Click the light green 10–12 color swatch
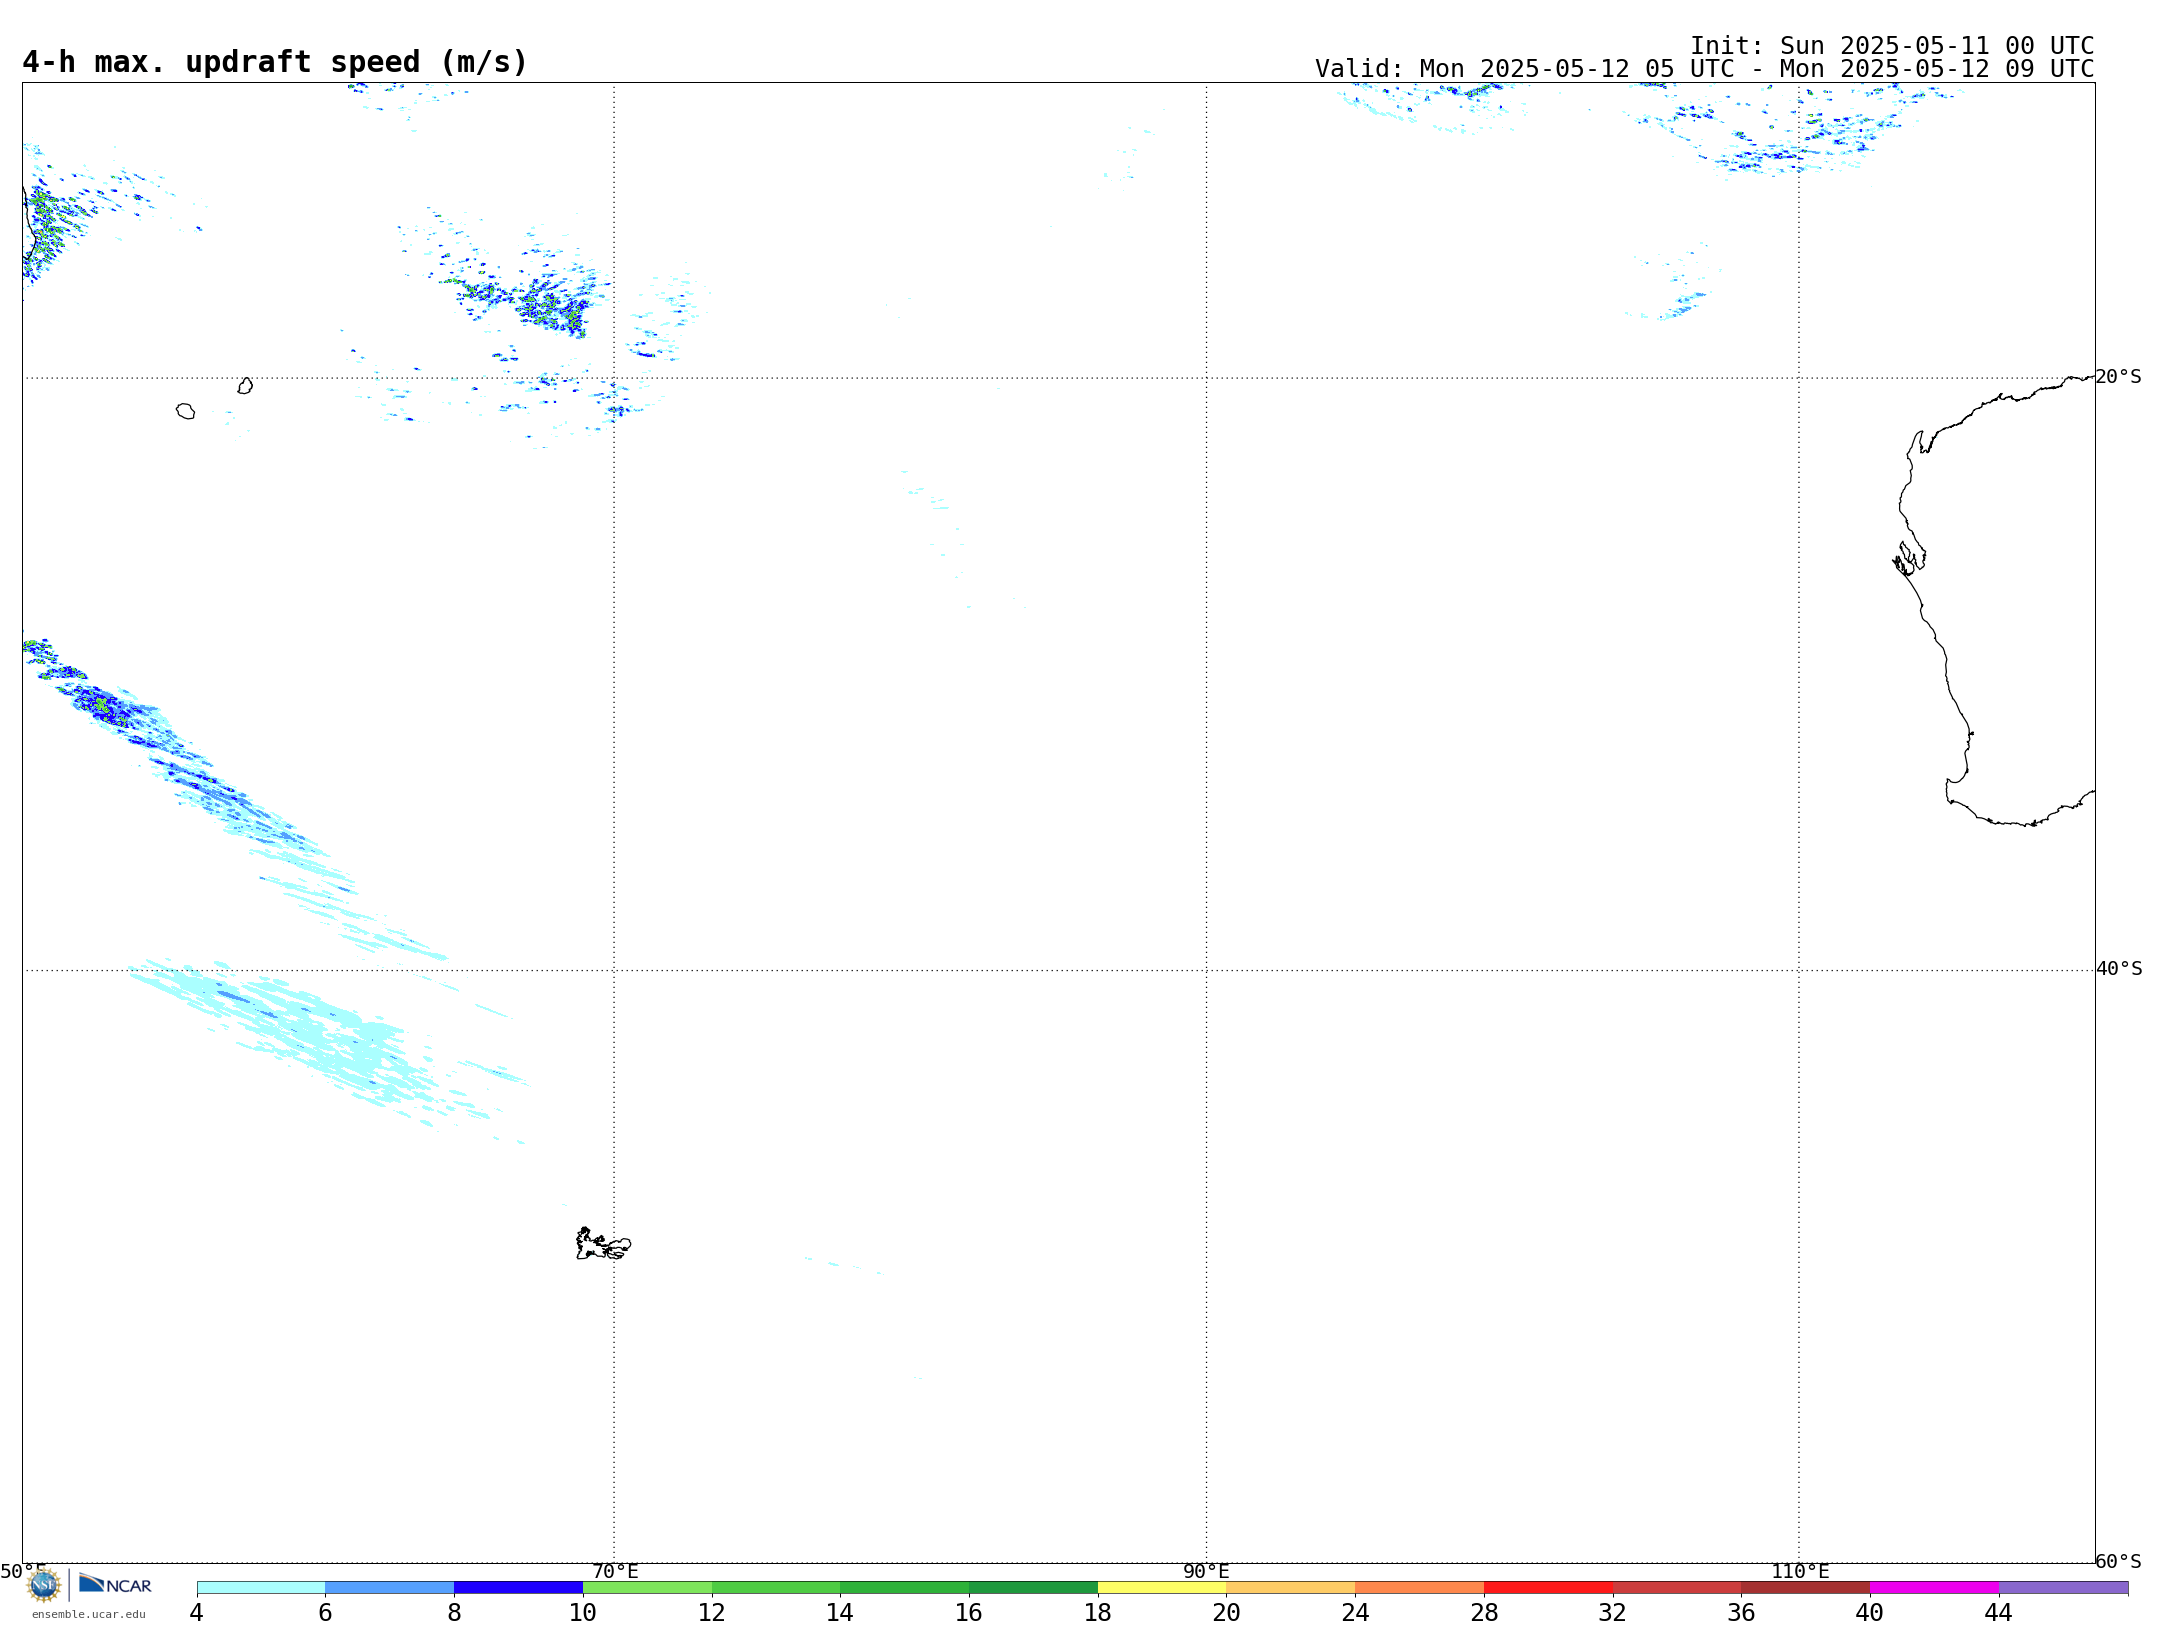 647,1587
